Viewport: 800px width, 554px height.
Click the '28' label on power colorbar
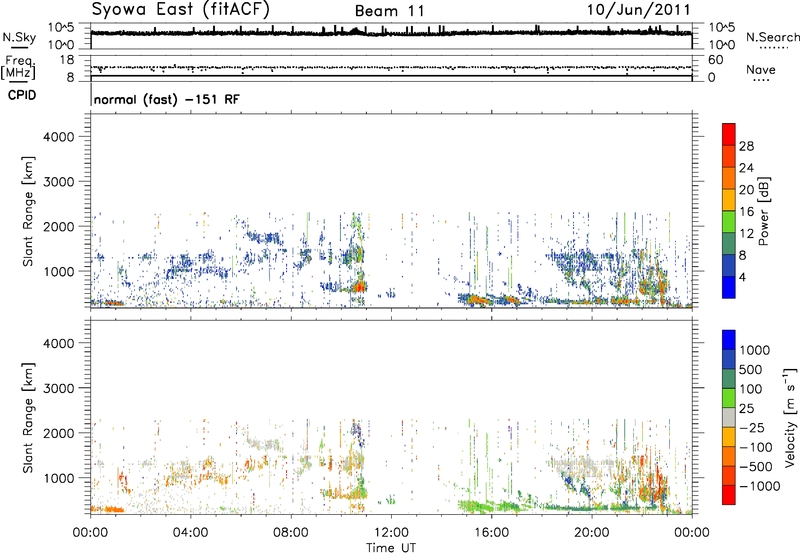click(x=746, y=146)
